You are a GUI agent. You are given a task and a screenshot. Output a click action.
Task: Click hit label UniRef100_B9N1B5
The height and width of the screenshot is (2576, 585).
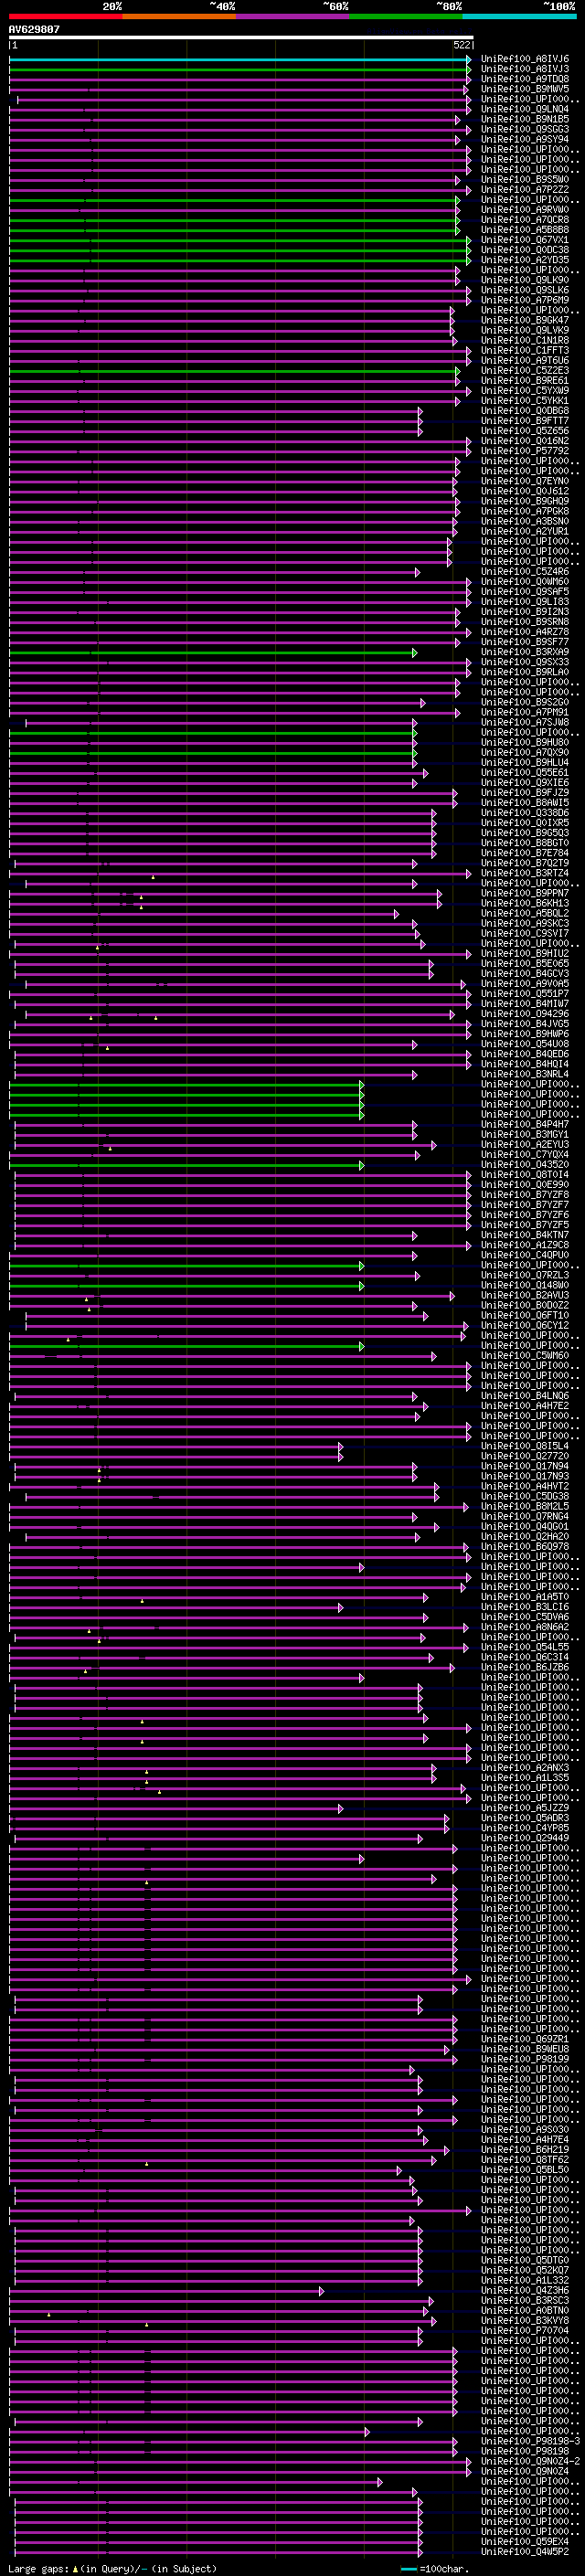click(x=525, y=119)
